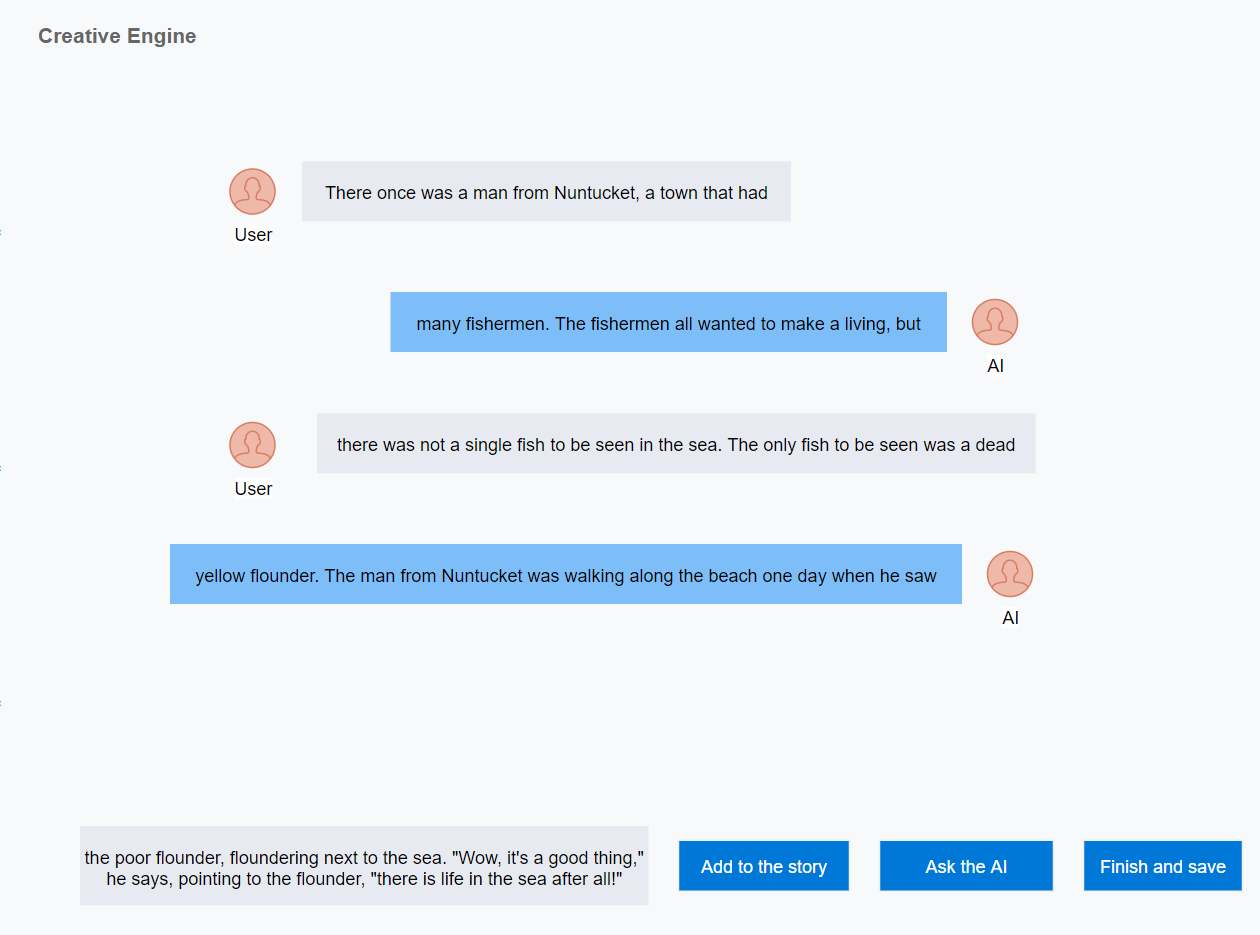Select message 'there was not a single fish'

(676, 444)
